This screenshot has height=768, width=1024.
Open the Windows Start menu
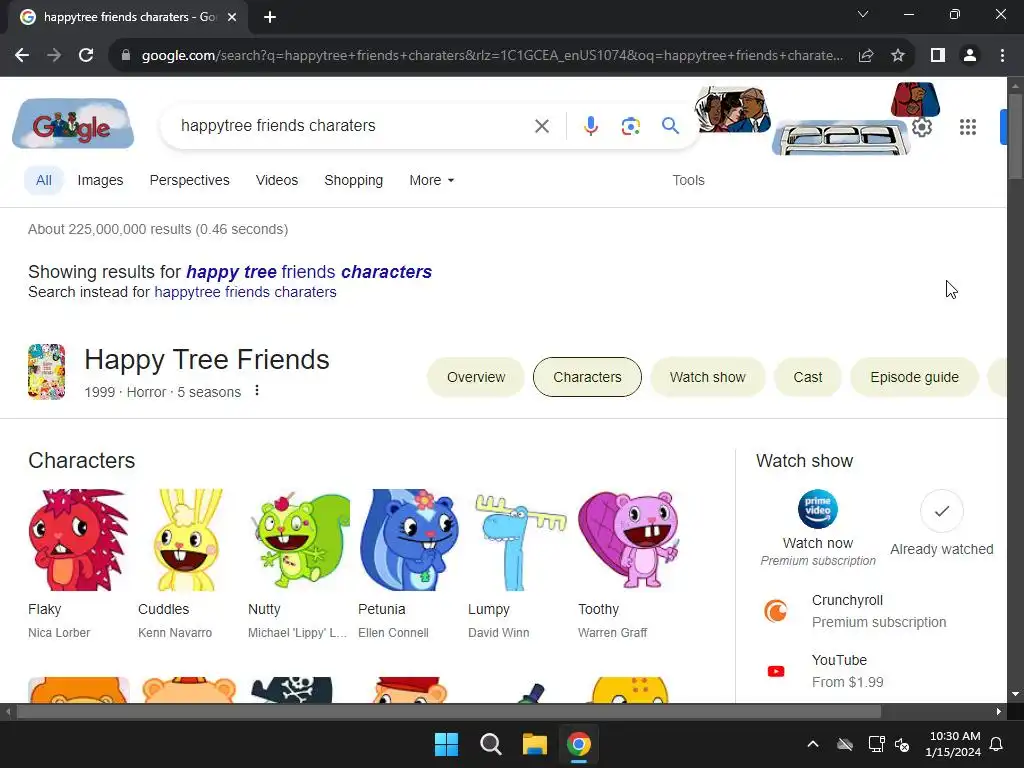point(447,744)
